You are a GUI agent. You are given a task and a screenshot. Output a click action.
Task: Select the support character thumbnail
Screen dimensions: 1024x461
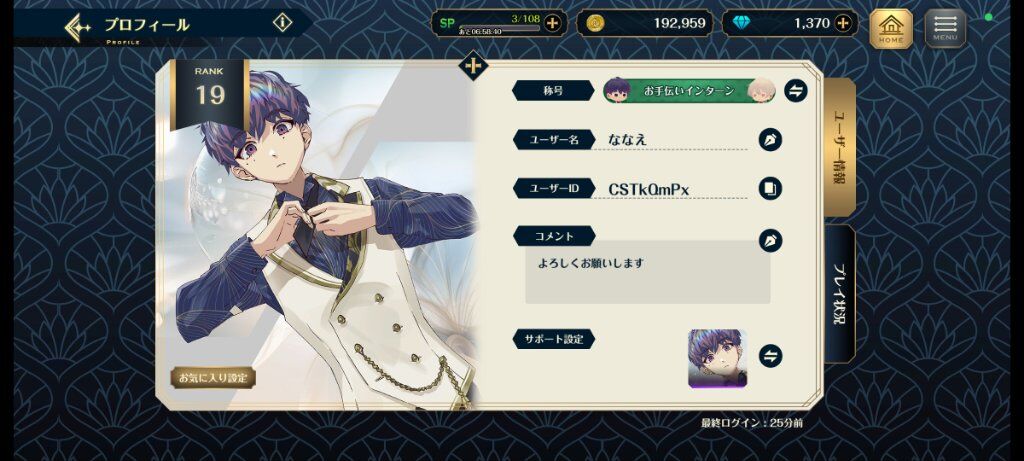click(718, 358)
